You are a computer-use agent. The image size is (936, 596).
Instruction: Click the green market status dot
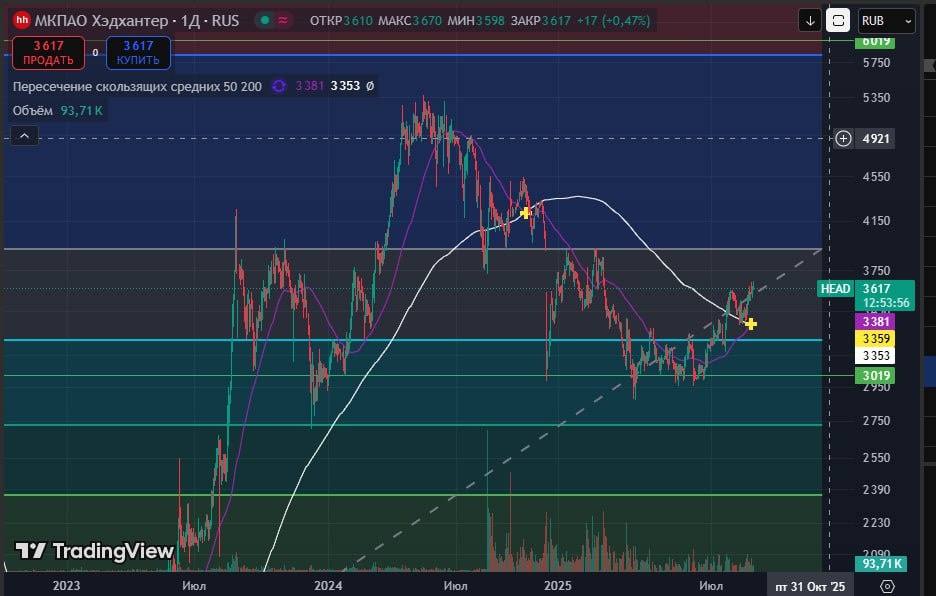coord(265,20)
